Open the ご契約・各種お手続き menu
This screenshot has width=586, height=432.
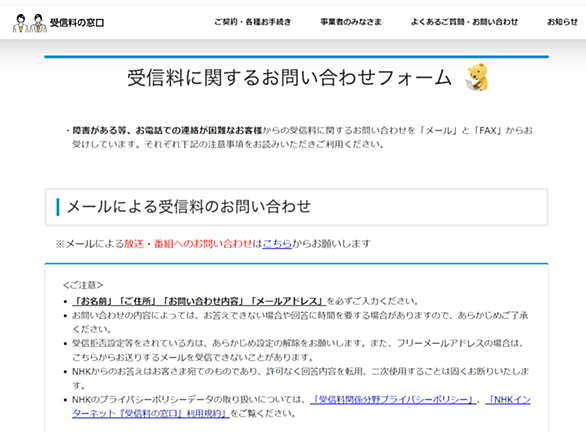[253, 22]
